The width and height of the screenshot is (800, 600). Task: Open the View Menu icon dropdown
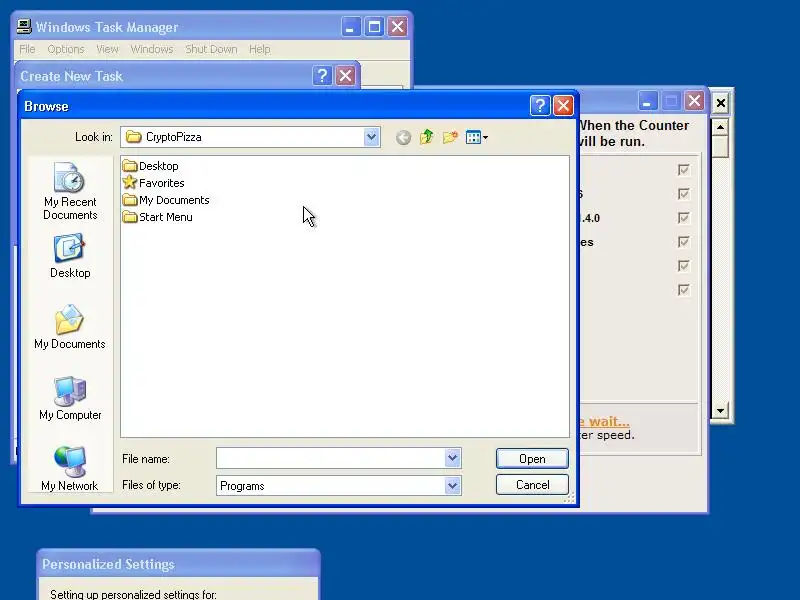pos(477,137)
